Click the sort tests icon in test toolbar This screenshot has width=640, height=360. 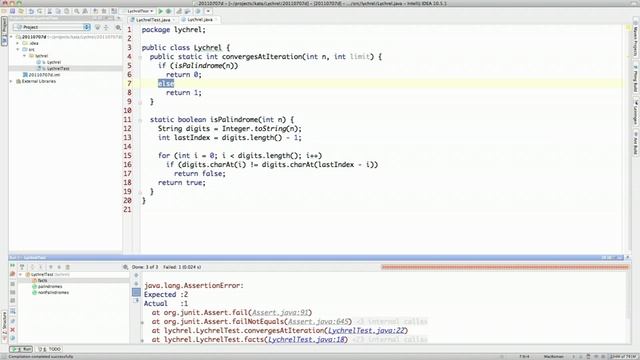[x=22, y=267]
